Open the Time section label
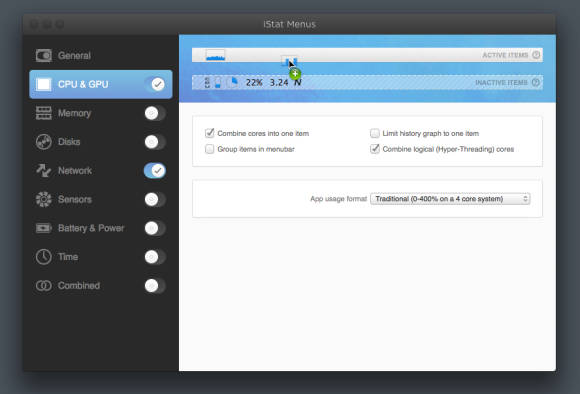 click(68, 257)
